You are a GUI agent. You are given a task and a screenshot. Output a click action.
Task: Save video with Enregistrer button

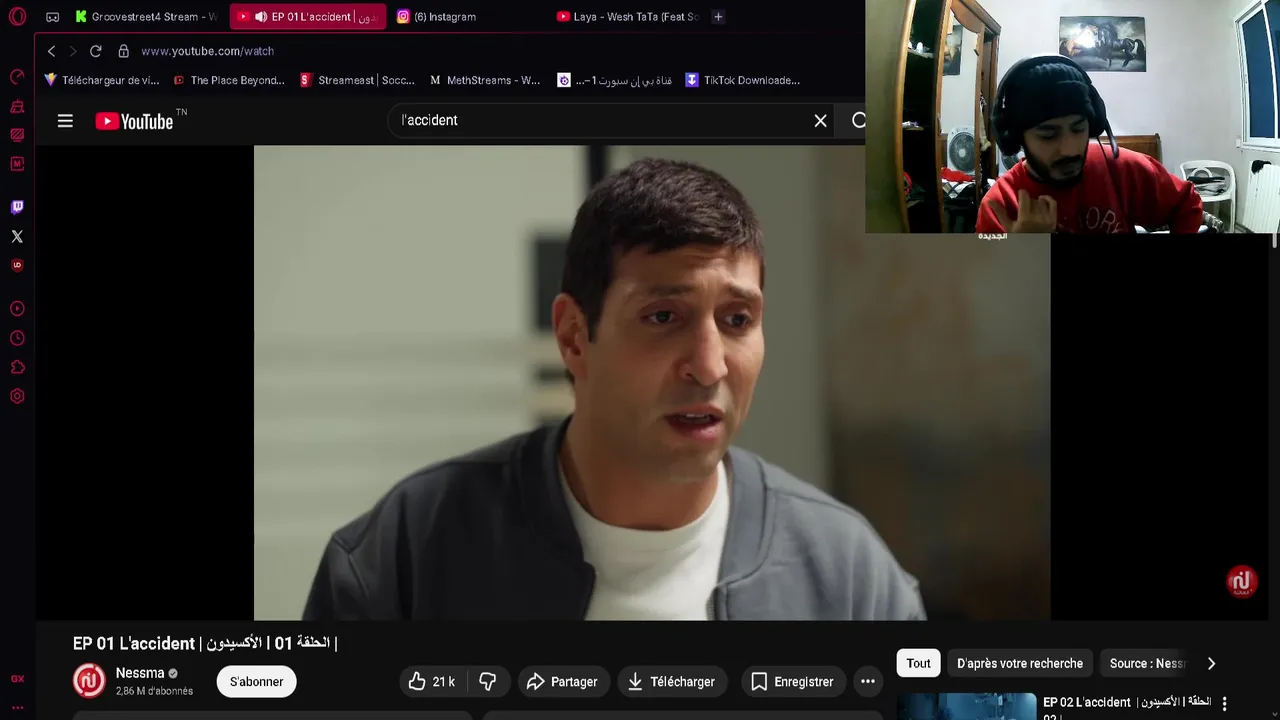792,682
